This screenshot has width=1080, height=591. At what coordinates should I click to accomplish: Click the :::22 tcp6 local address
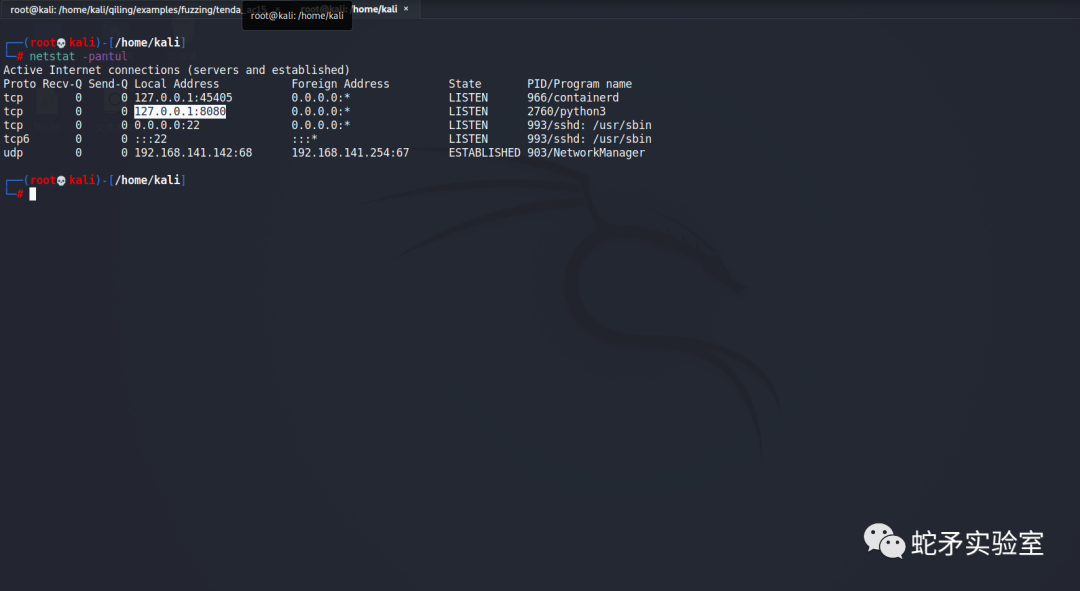tap(150, 139)
